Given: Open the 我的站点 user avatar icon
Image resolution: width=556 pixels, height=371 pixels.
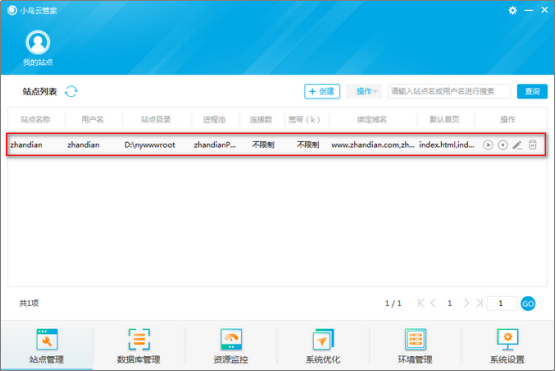Looking at the screenshot, I should click(x=38, y=43).
